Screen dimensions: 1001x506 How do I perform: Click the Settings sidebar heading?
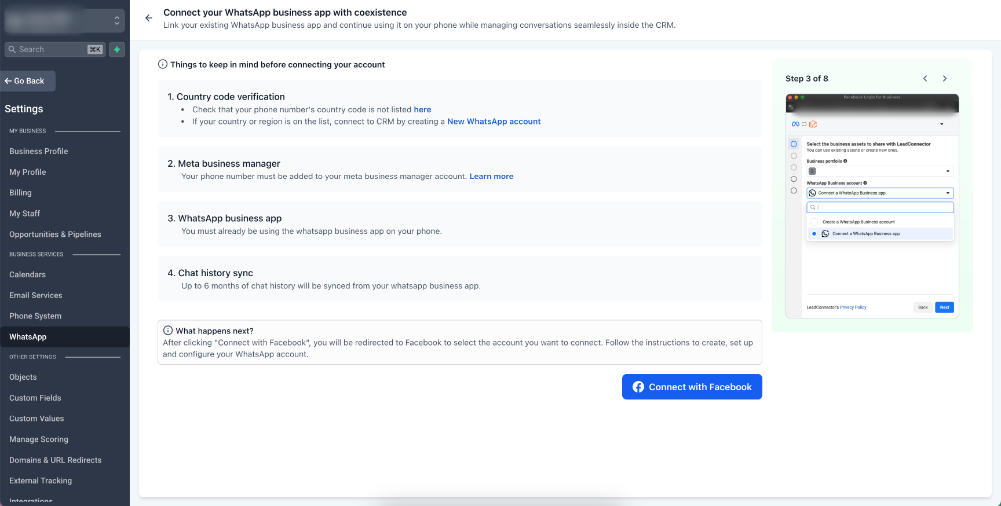tap(24, 109)
